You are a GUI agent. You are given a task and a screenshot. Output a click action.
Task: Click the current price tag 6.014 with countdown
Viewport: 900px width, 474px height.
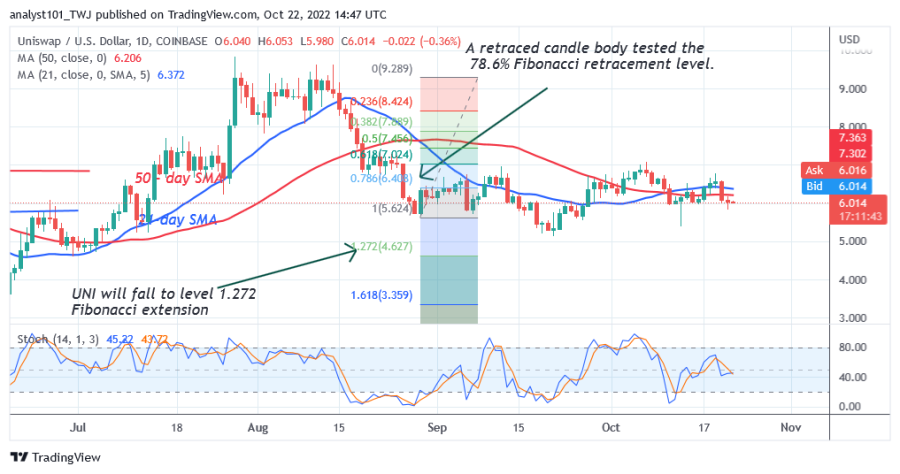(859, 209)
